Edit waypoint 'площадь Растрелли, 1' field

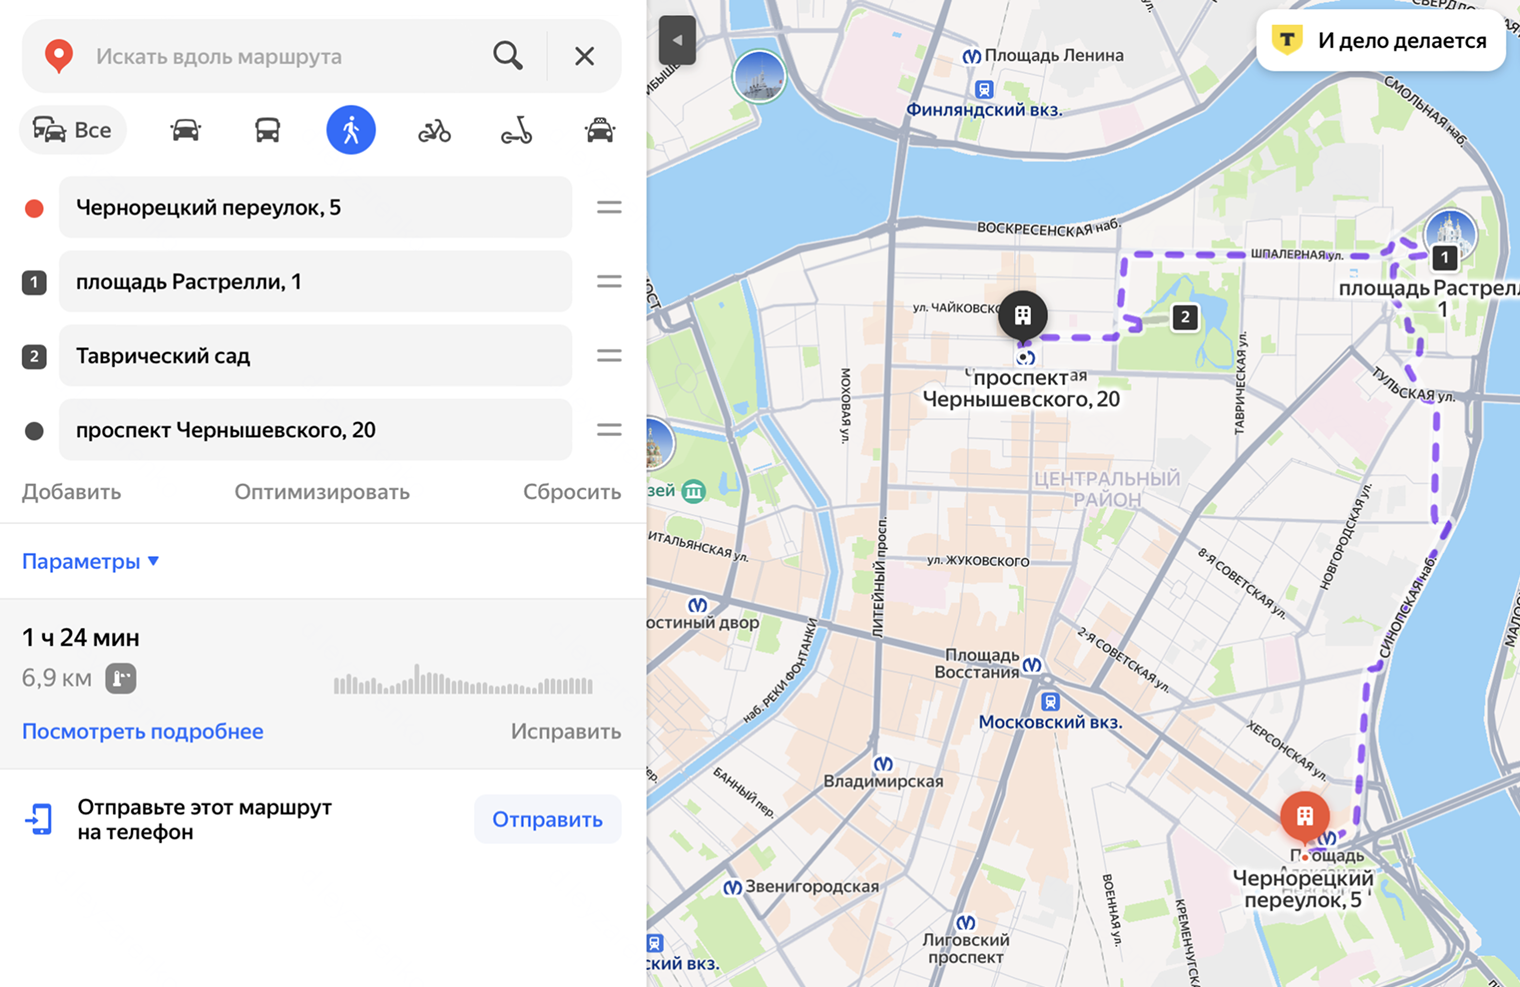315,281
